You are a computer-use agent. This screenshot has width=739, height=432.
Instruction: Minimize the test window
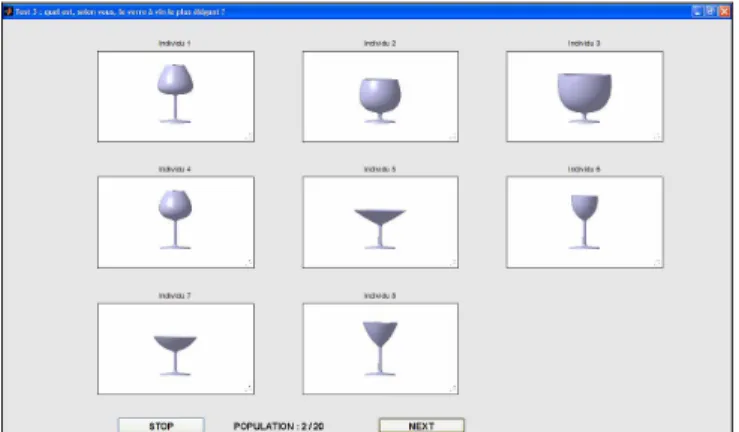(697, 11)
